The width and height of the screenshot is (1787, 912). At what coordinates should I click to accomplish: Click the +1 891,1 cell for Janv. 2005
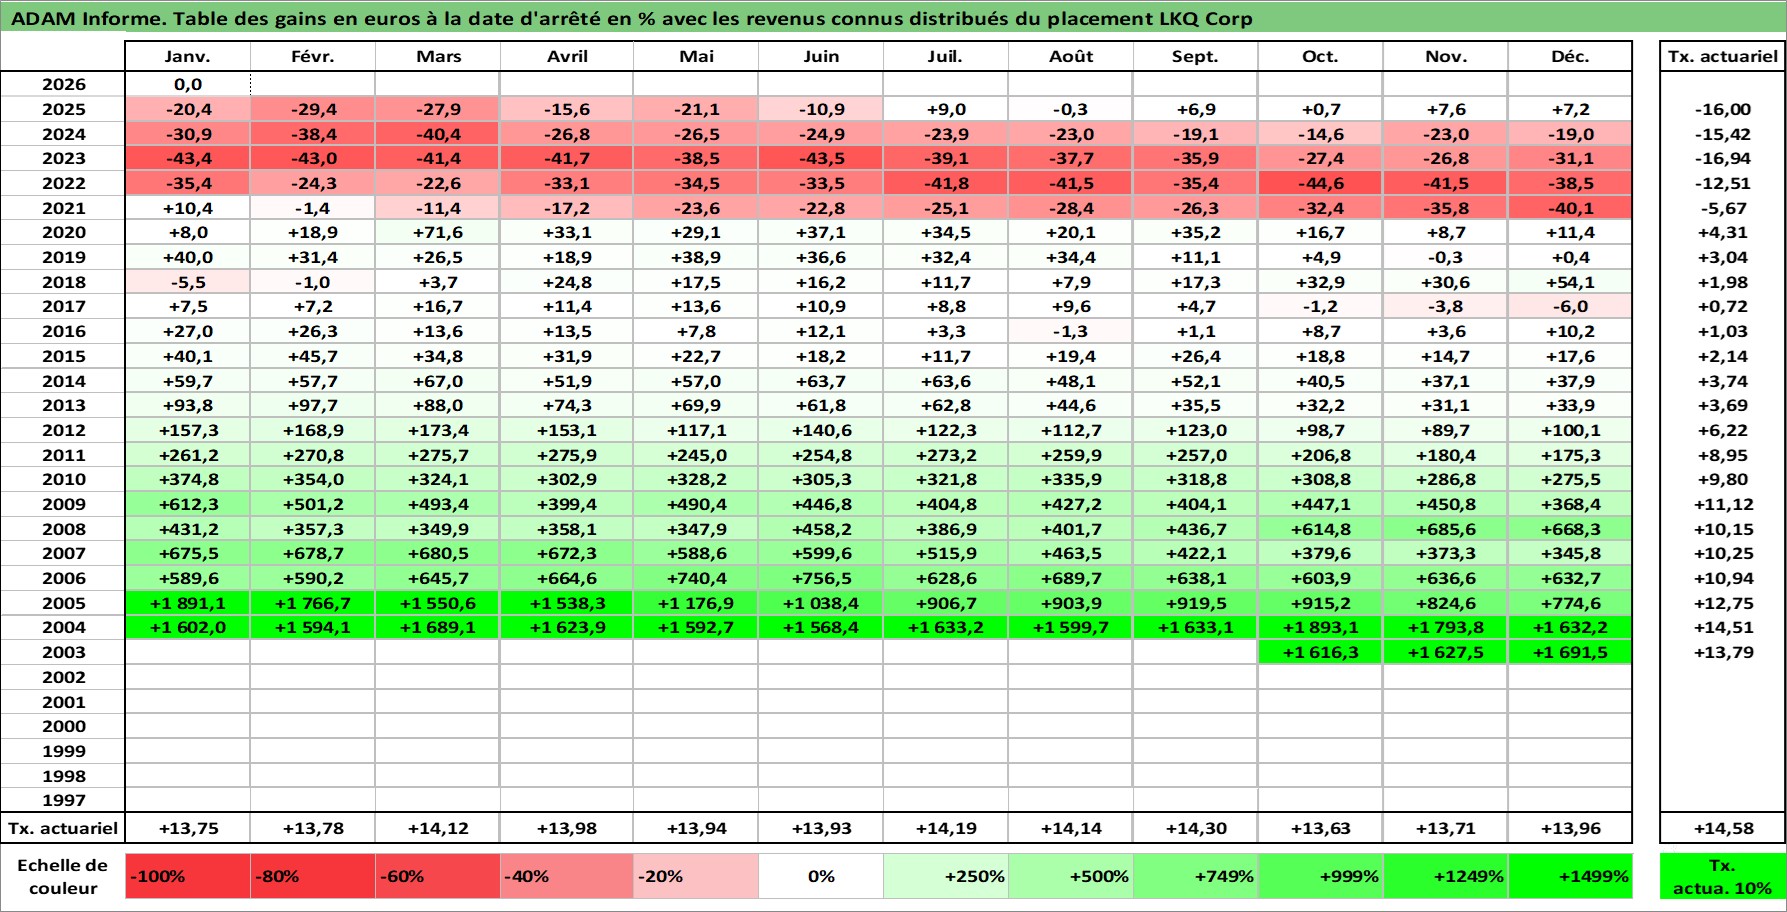click(188, 603)
